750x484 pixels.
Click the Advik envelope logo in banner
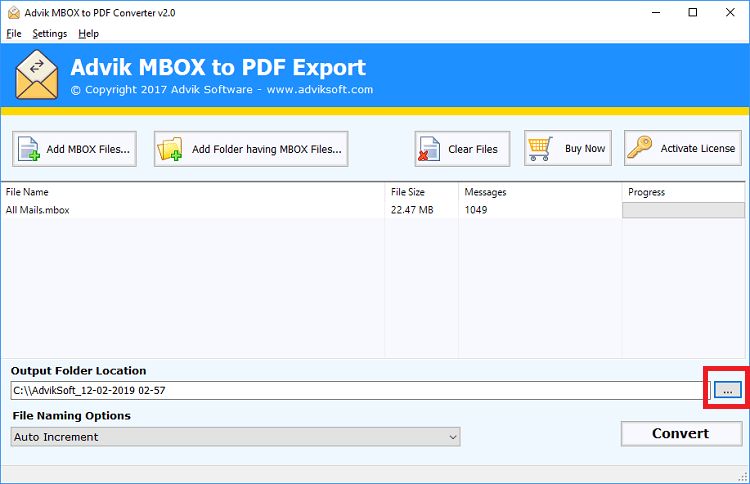click(37, 75)
